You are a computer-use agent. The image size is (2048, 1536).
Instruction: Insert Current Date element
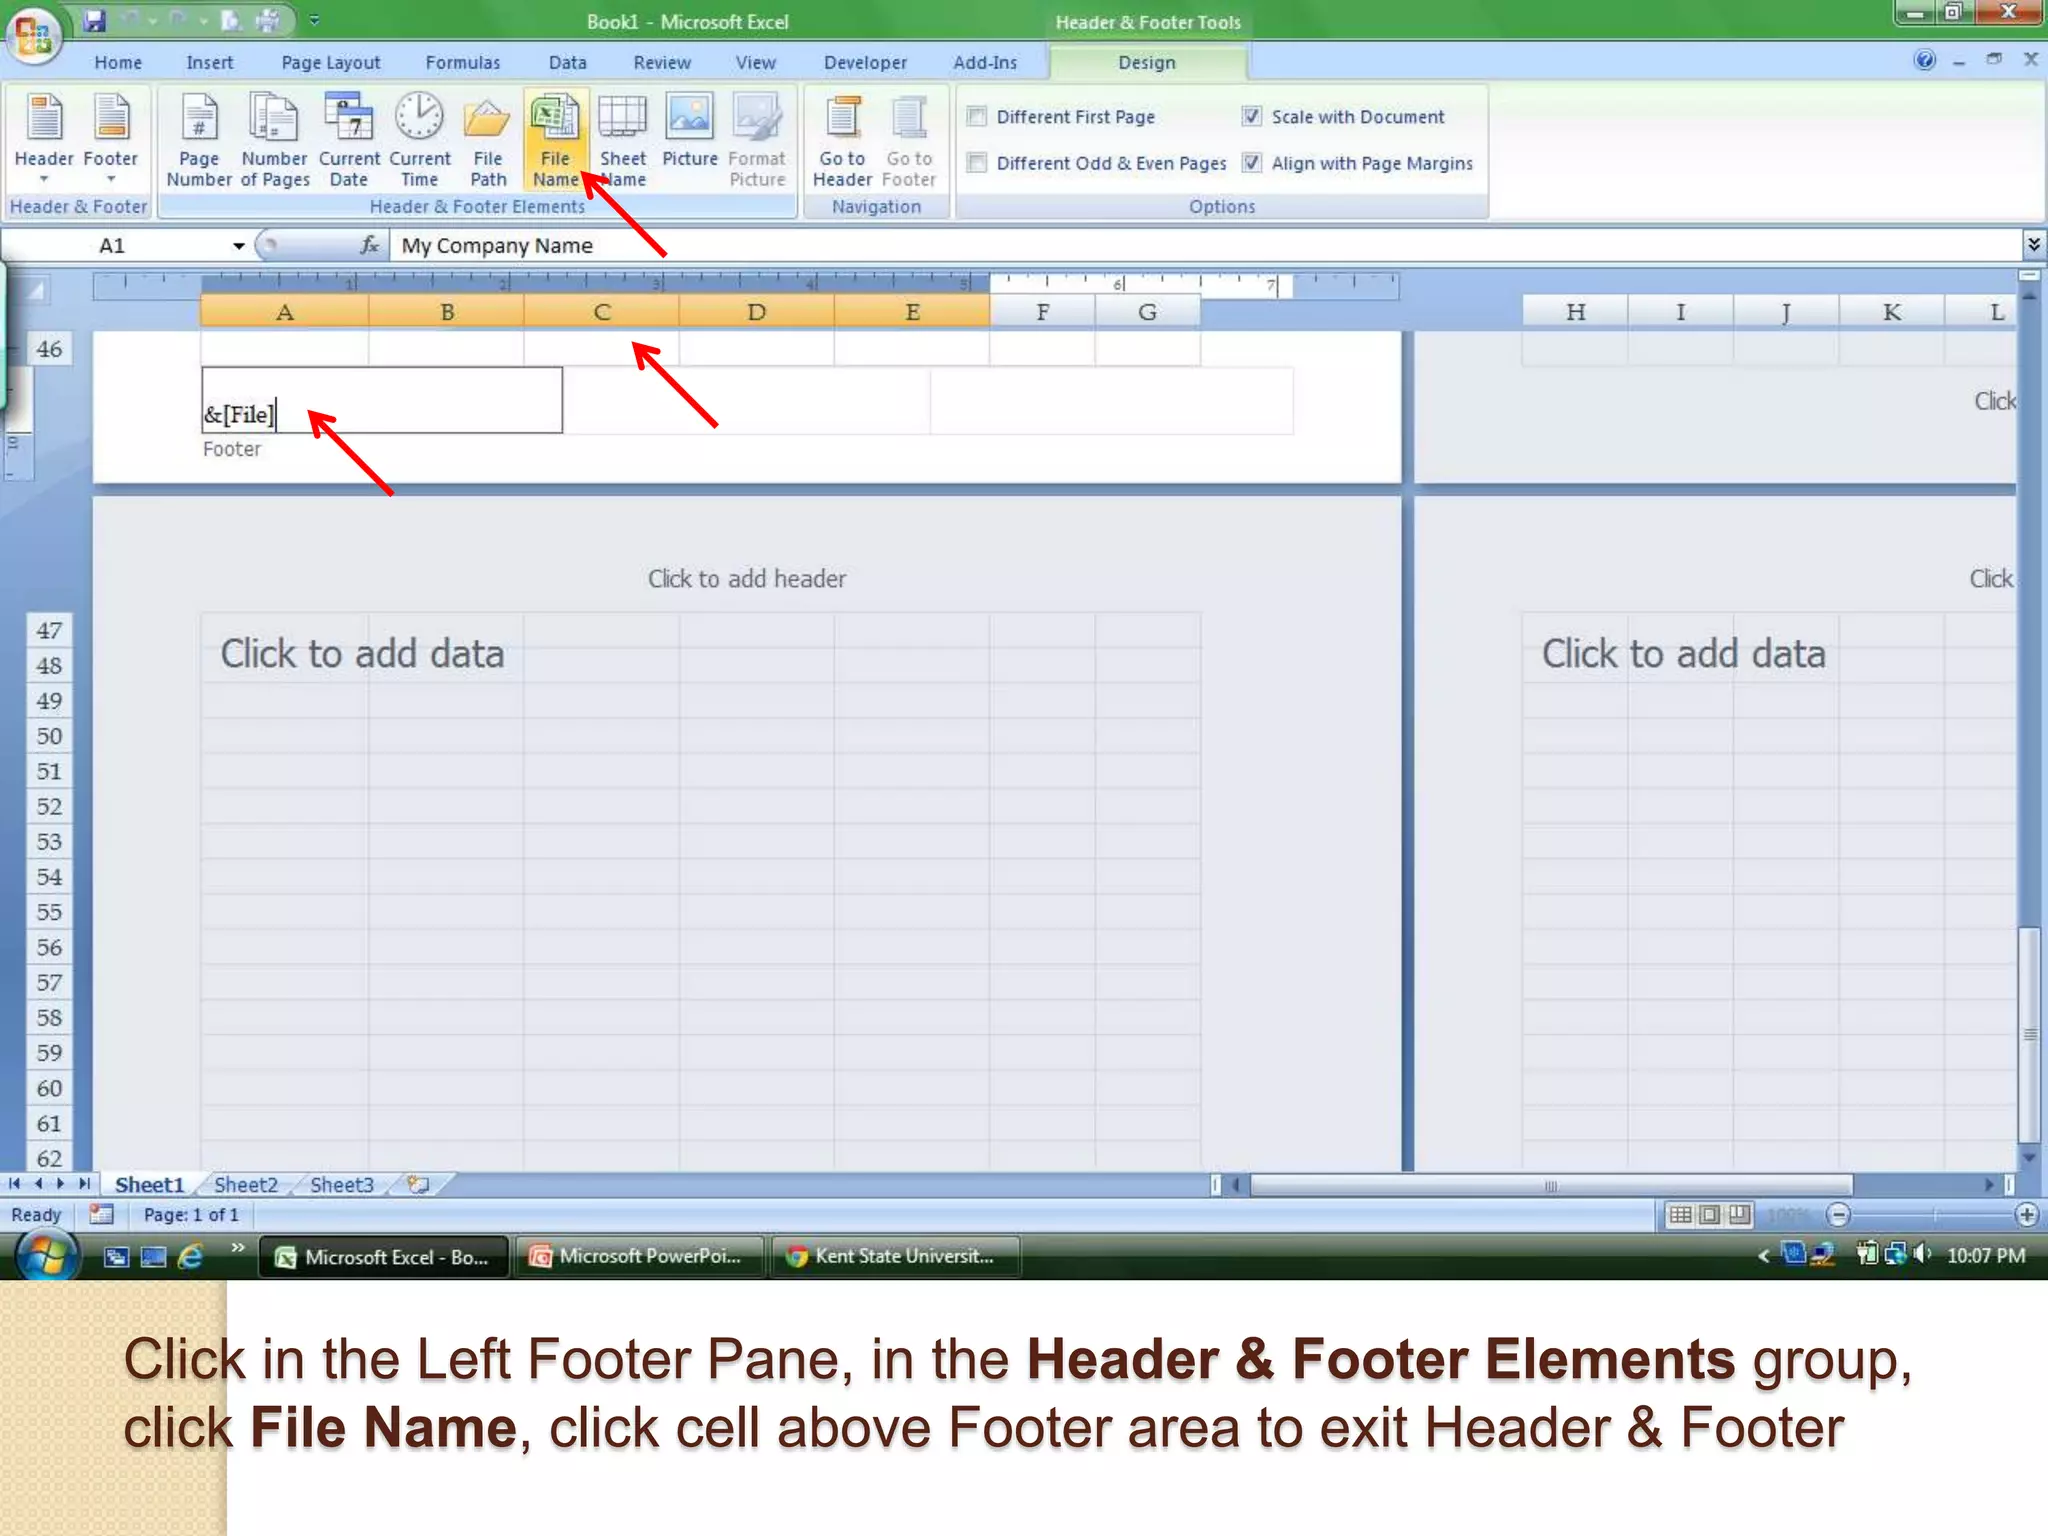coord(349,140)
